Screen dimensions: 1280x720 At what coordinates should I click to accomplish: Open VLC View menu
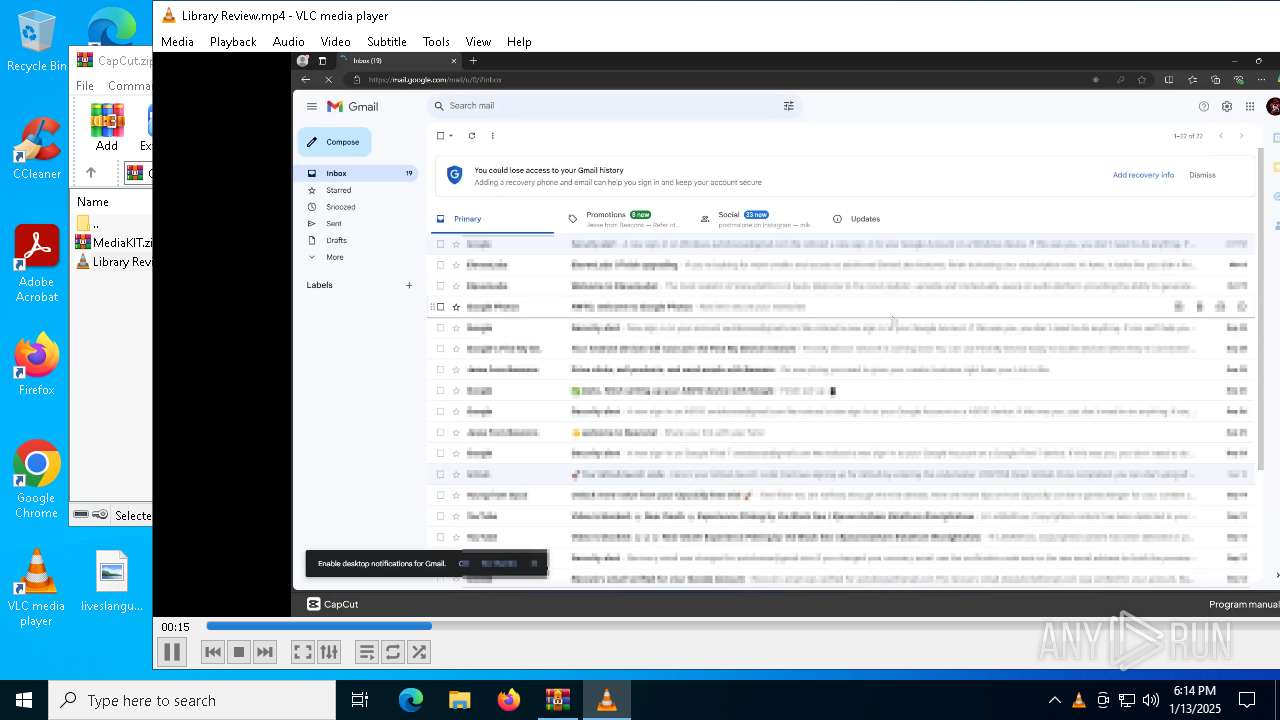(478, 42)
